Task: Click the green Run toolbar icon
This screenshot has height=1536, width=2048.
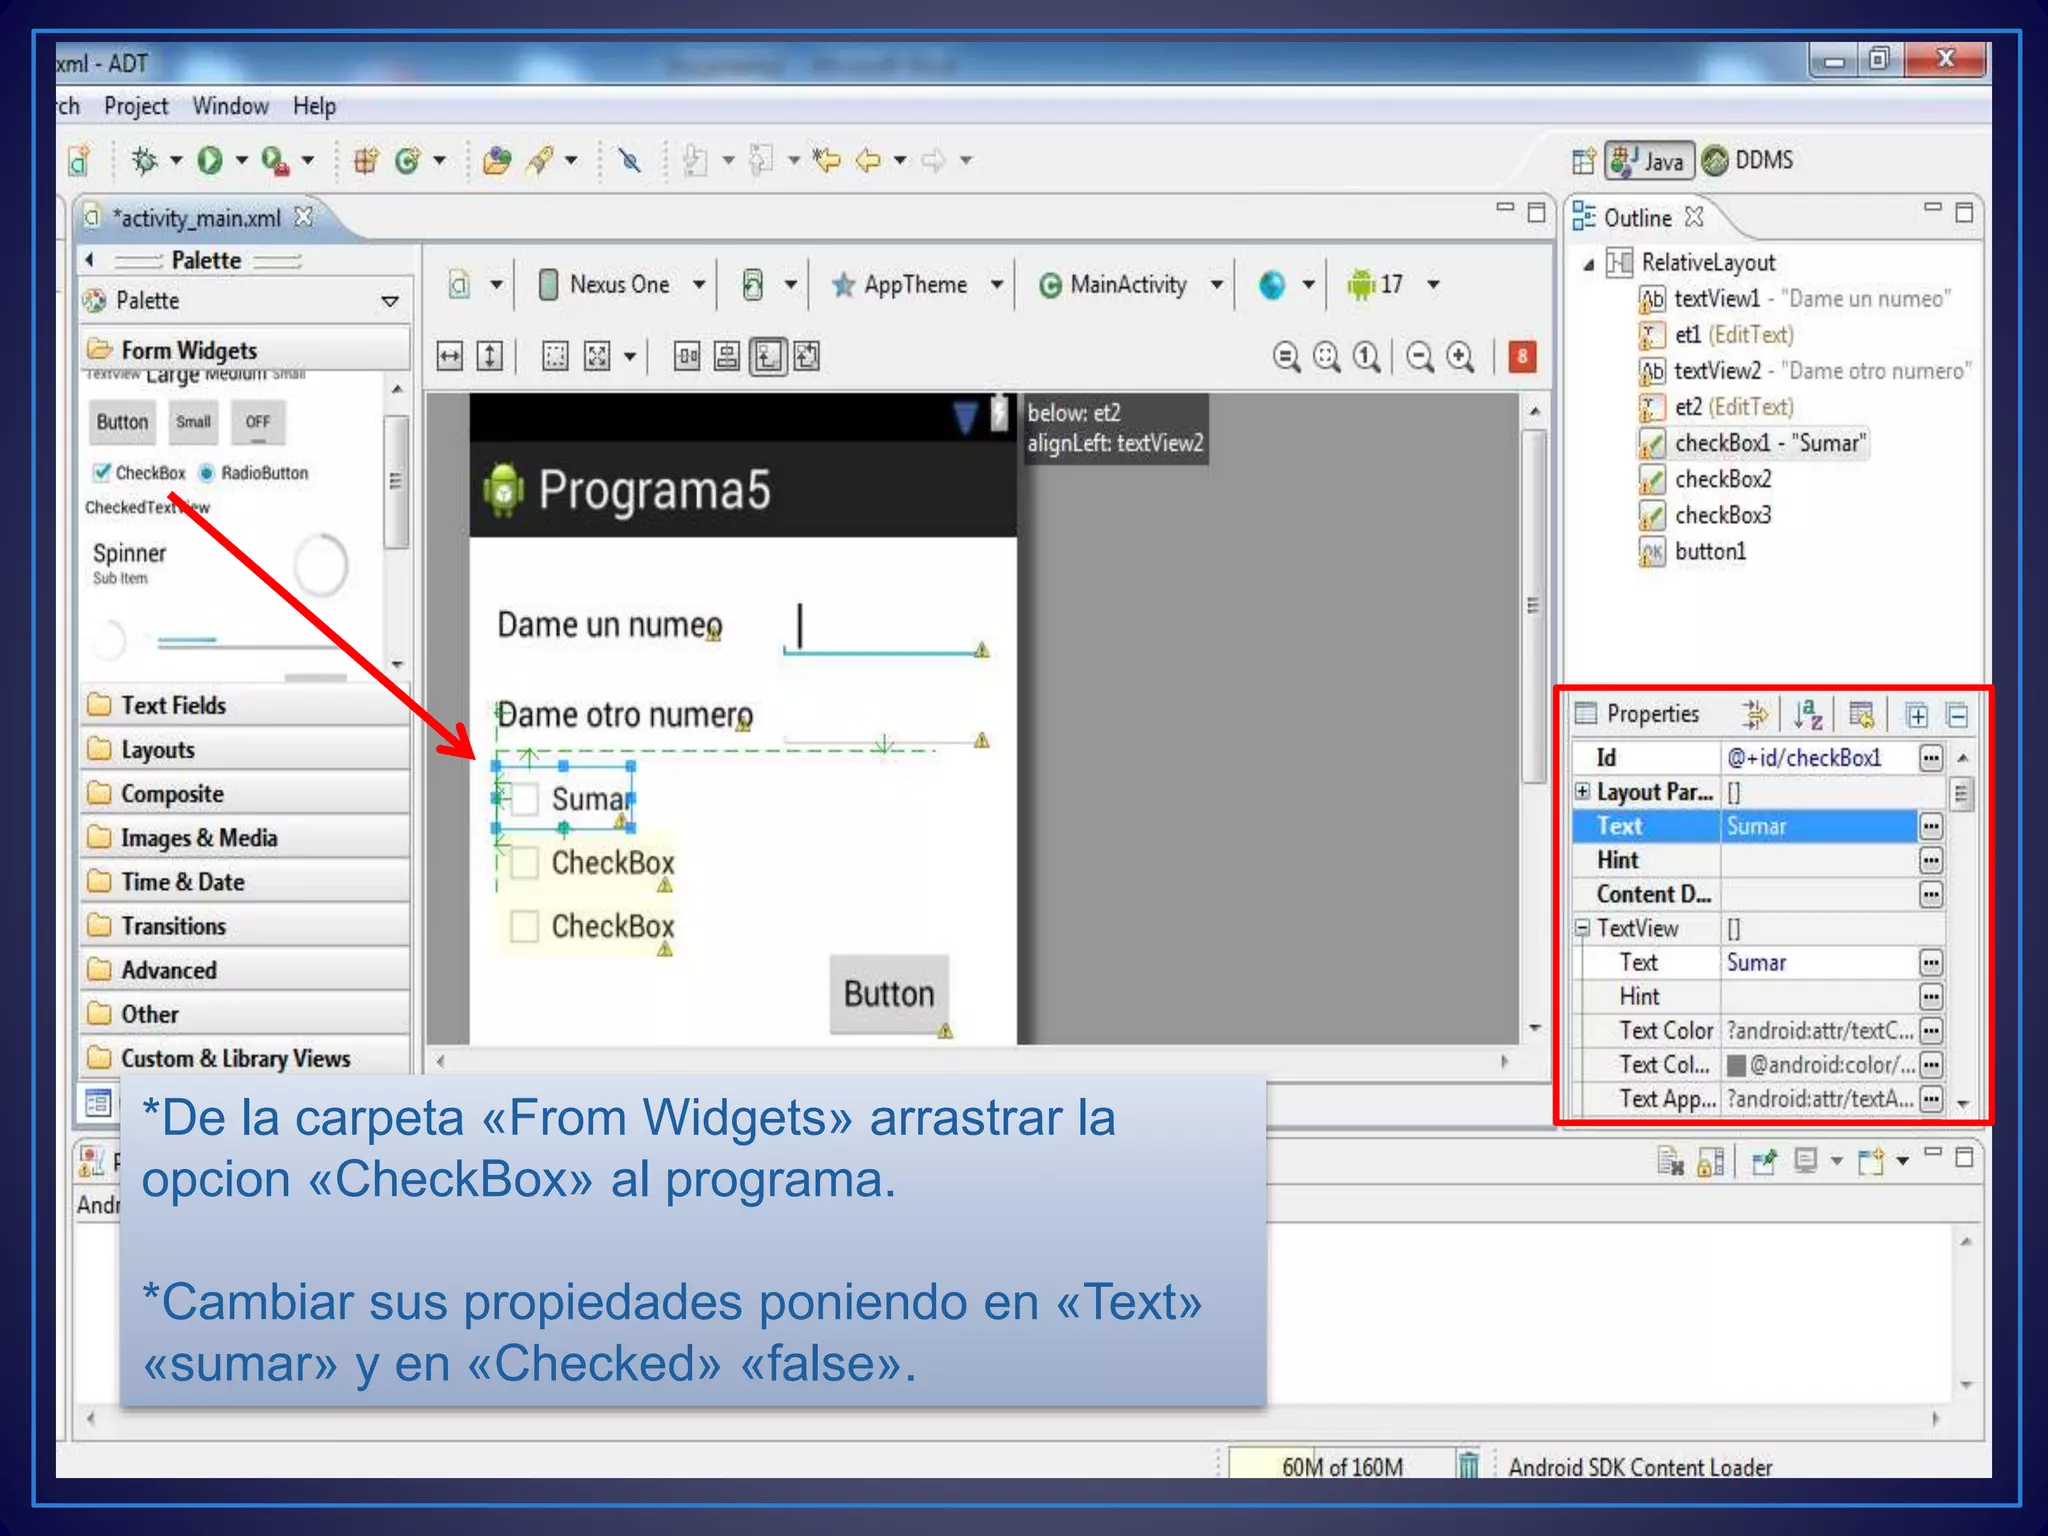Action: 209,160
